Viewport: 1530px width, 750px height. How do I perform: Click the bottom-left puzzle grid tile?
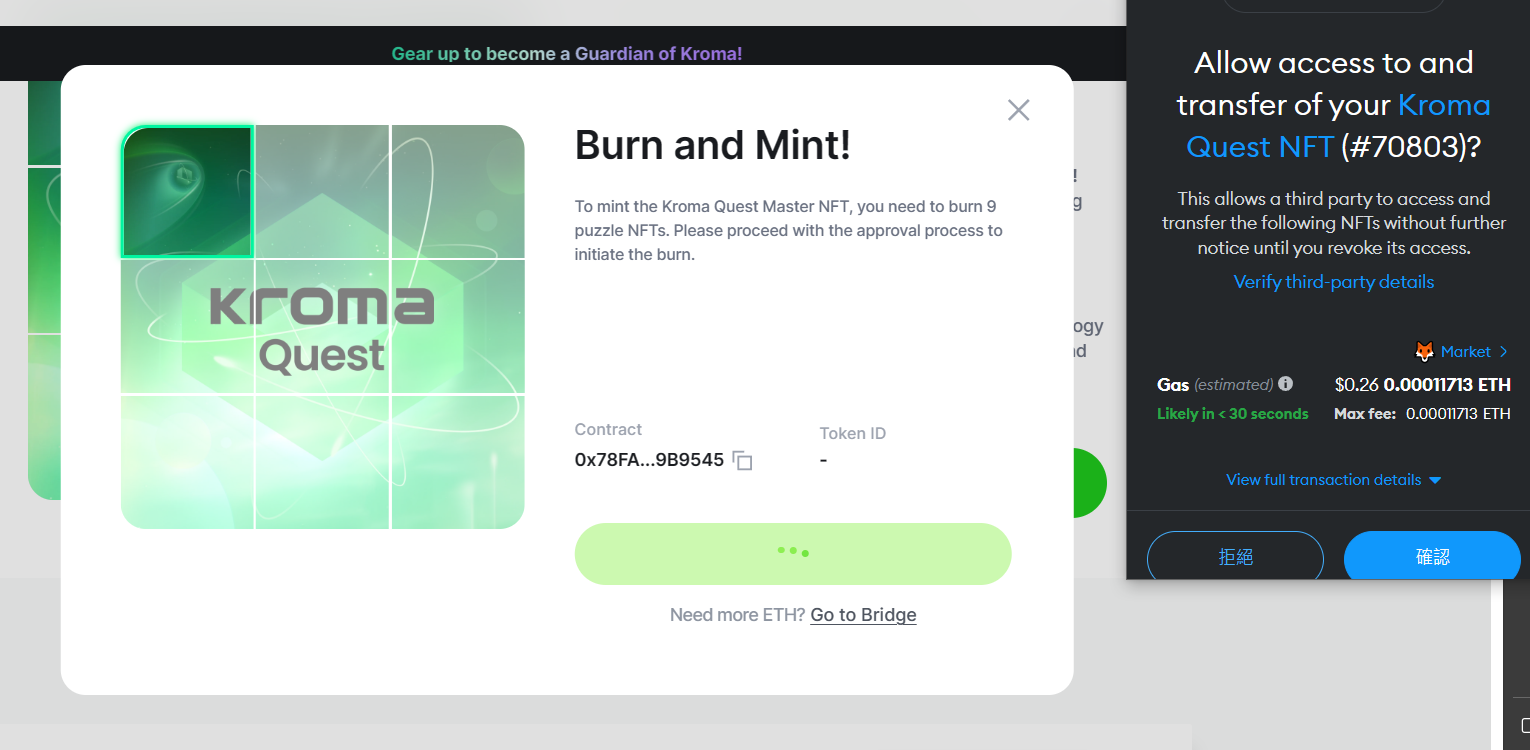187,461
